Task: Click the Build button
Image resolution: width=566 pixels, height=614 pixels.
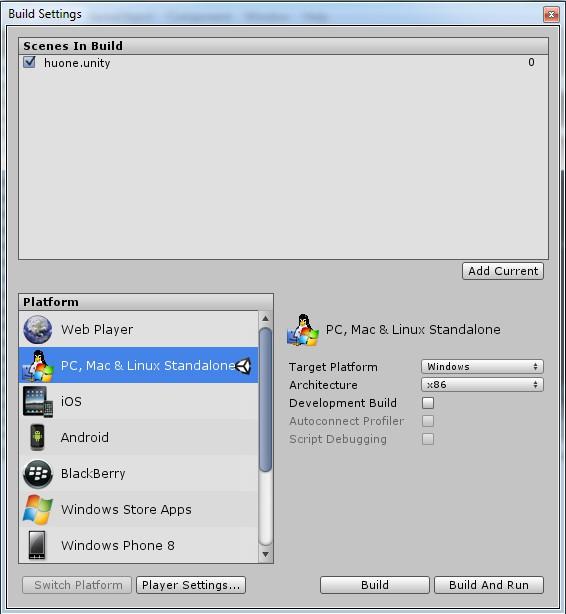Action: click(x=375, y=585)
